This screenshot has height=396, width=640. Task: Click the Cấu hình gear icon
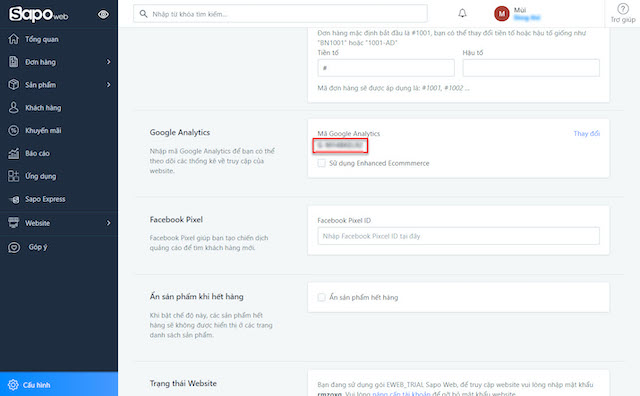tap(13, 385)
